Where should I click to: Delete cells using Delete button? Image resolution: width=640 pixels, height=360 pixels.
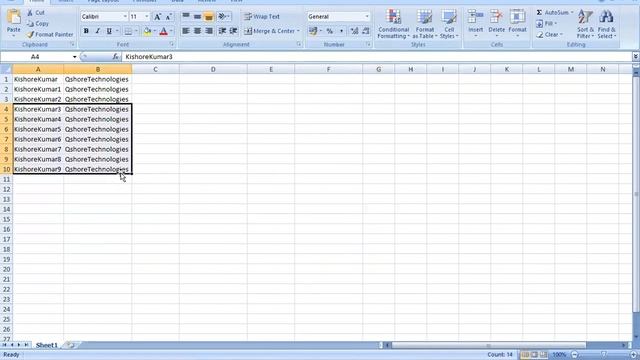click(496, 24)
